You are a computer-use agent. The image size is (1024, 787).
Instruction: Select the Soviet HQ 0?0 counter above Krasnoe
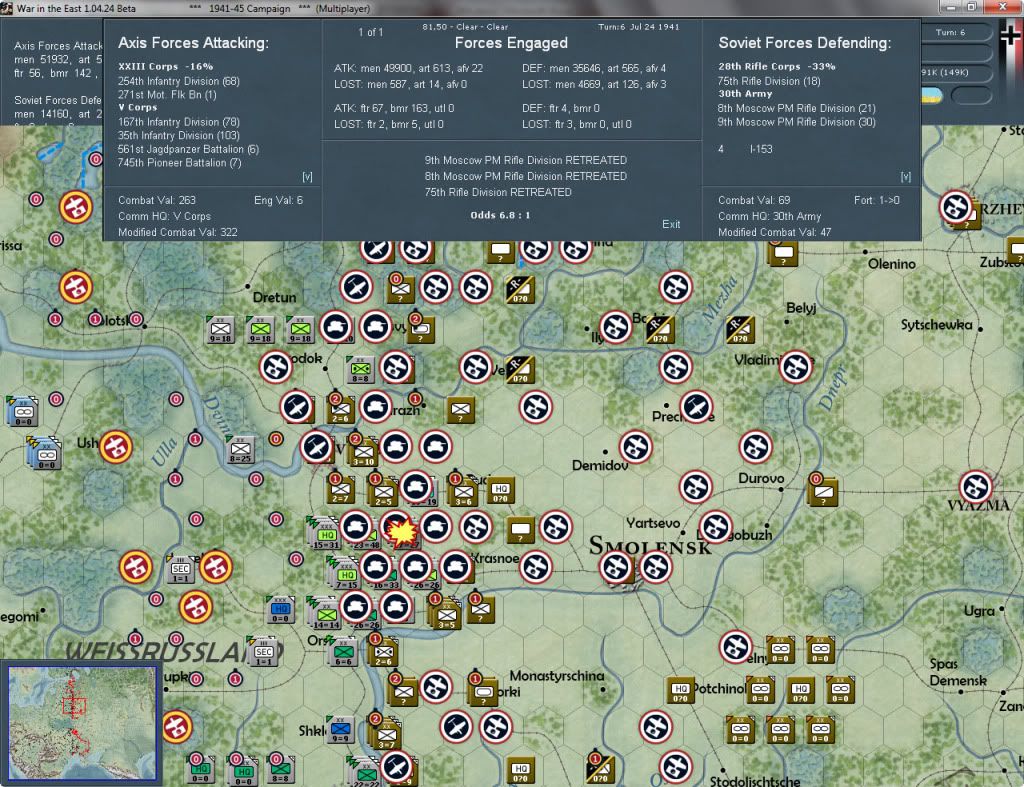501,490
